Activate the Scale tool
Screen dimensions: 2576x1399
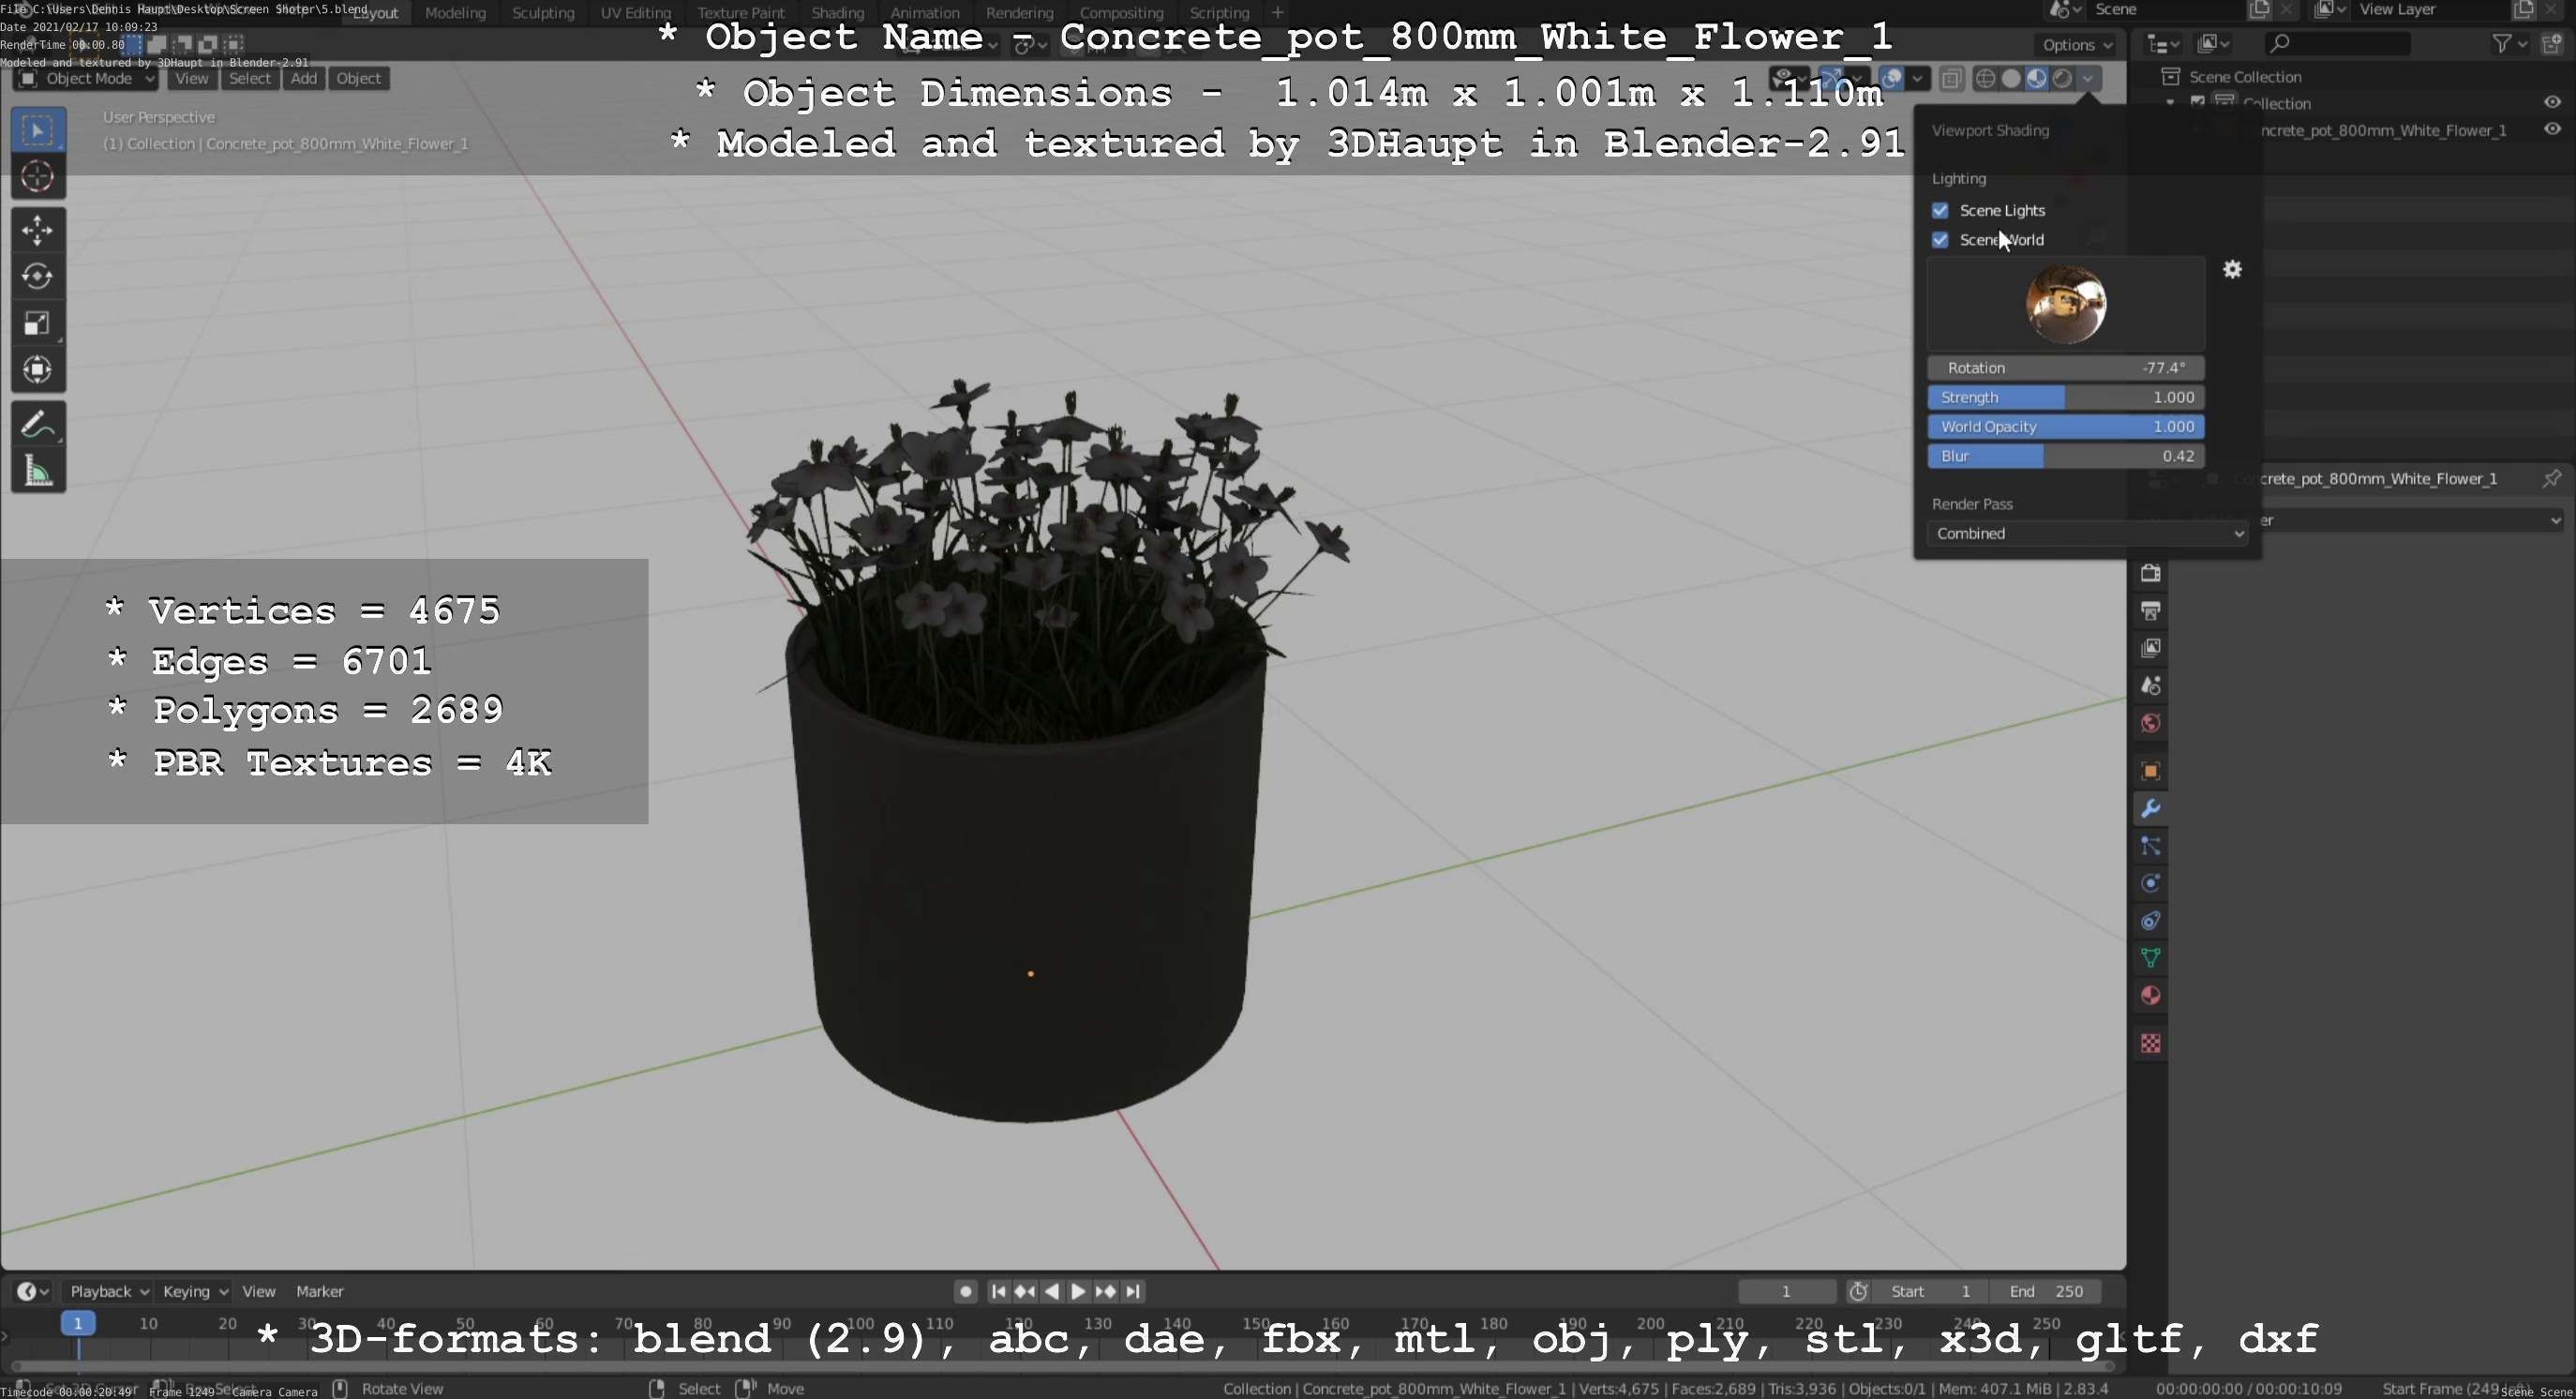(x=38, y=323)
